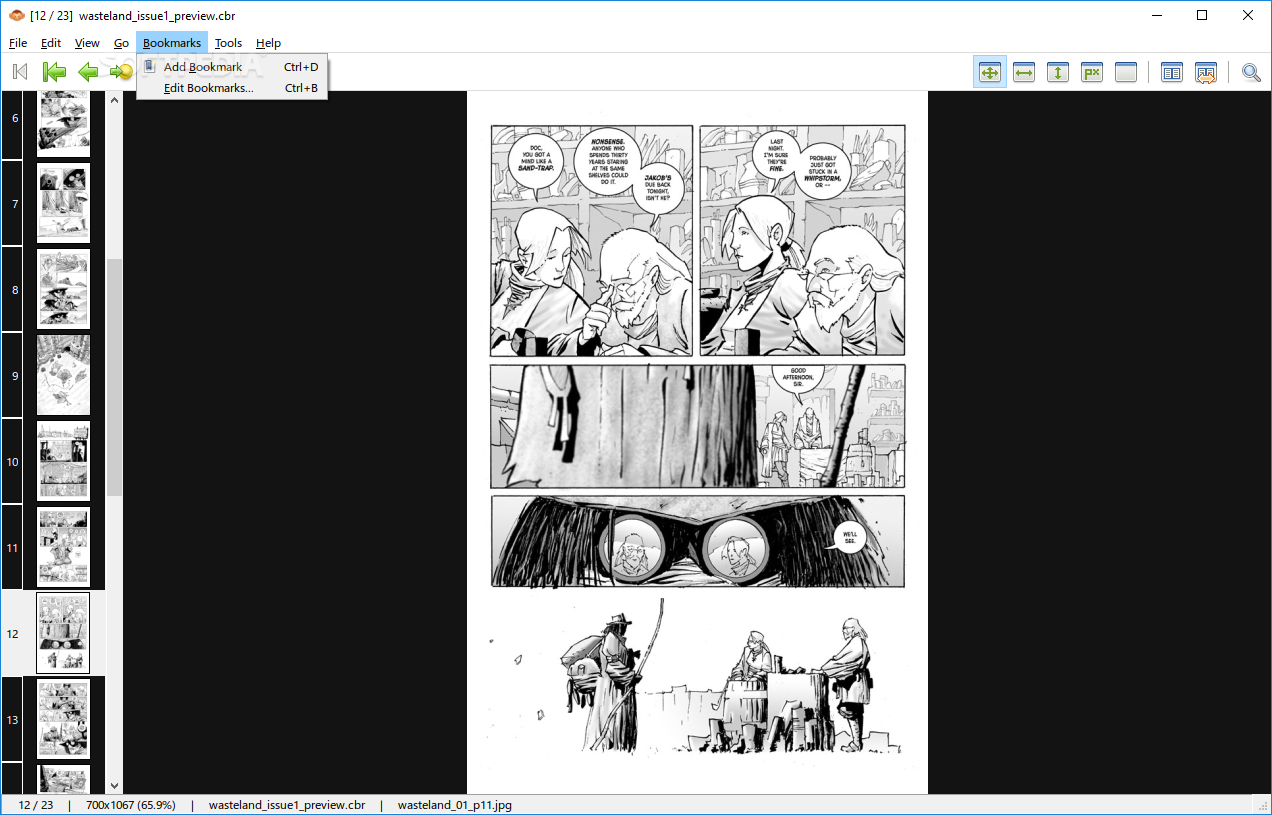Click the number label '9' in the sidebar
Viewport: 1272px width, 815px height.
coord(14,376)
